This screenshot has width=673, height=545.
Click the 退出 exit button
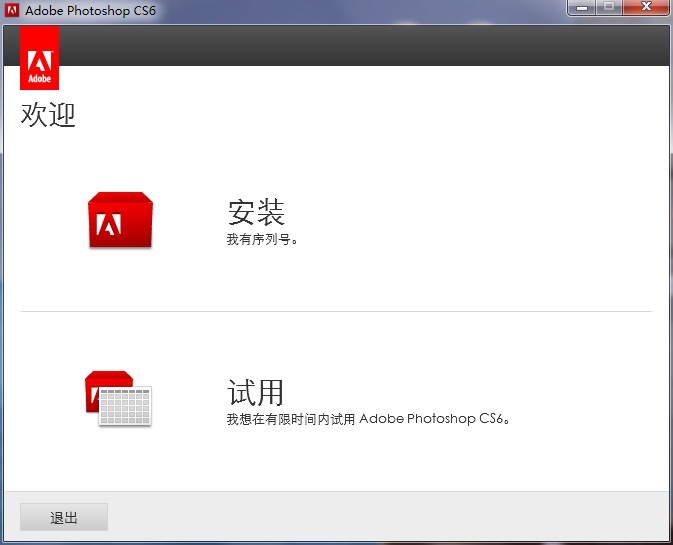pos(64,517)
